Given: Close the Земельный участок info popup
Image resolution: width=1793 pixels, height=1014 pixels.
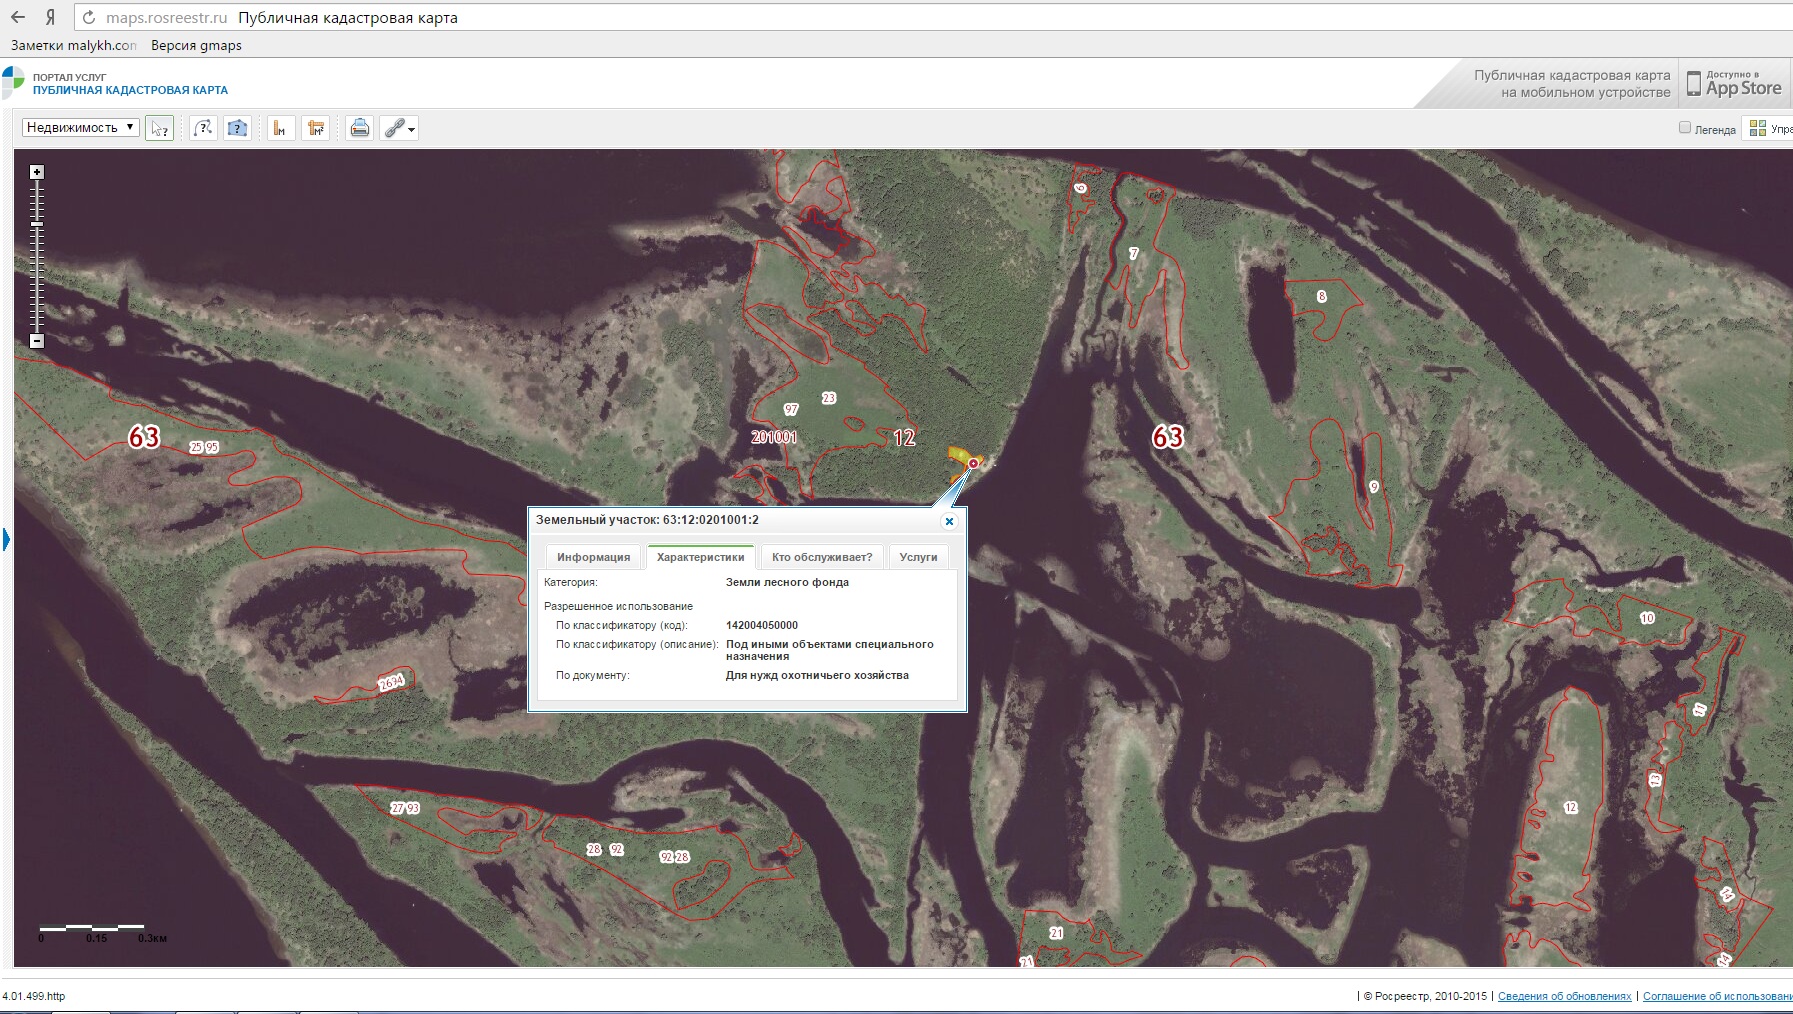Looking at the screenshot, I should tap(949, 521).
